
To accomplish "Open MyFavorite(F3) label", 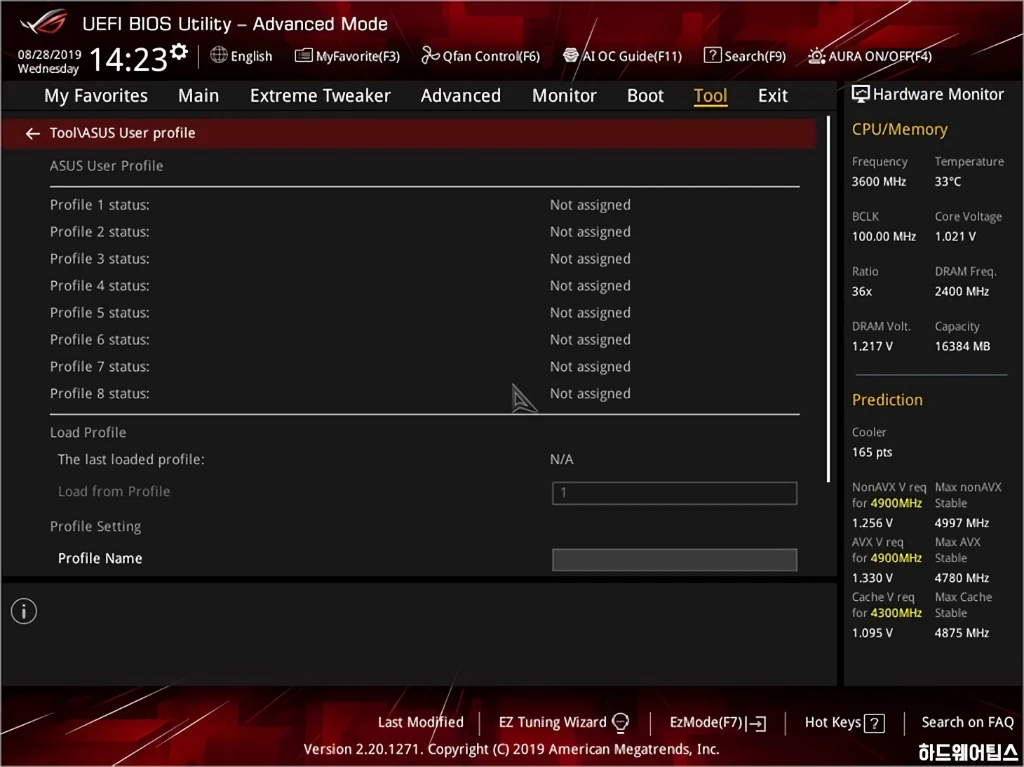I will 358,56.
